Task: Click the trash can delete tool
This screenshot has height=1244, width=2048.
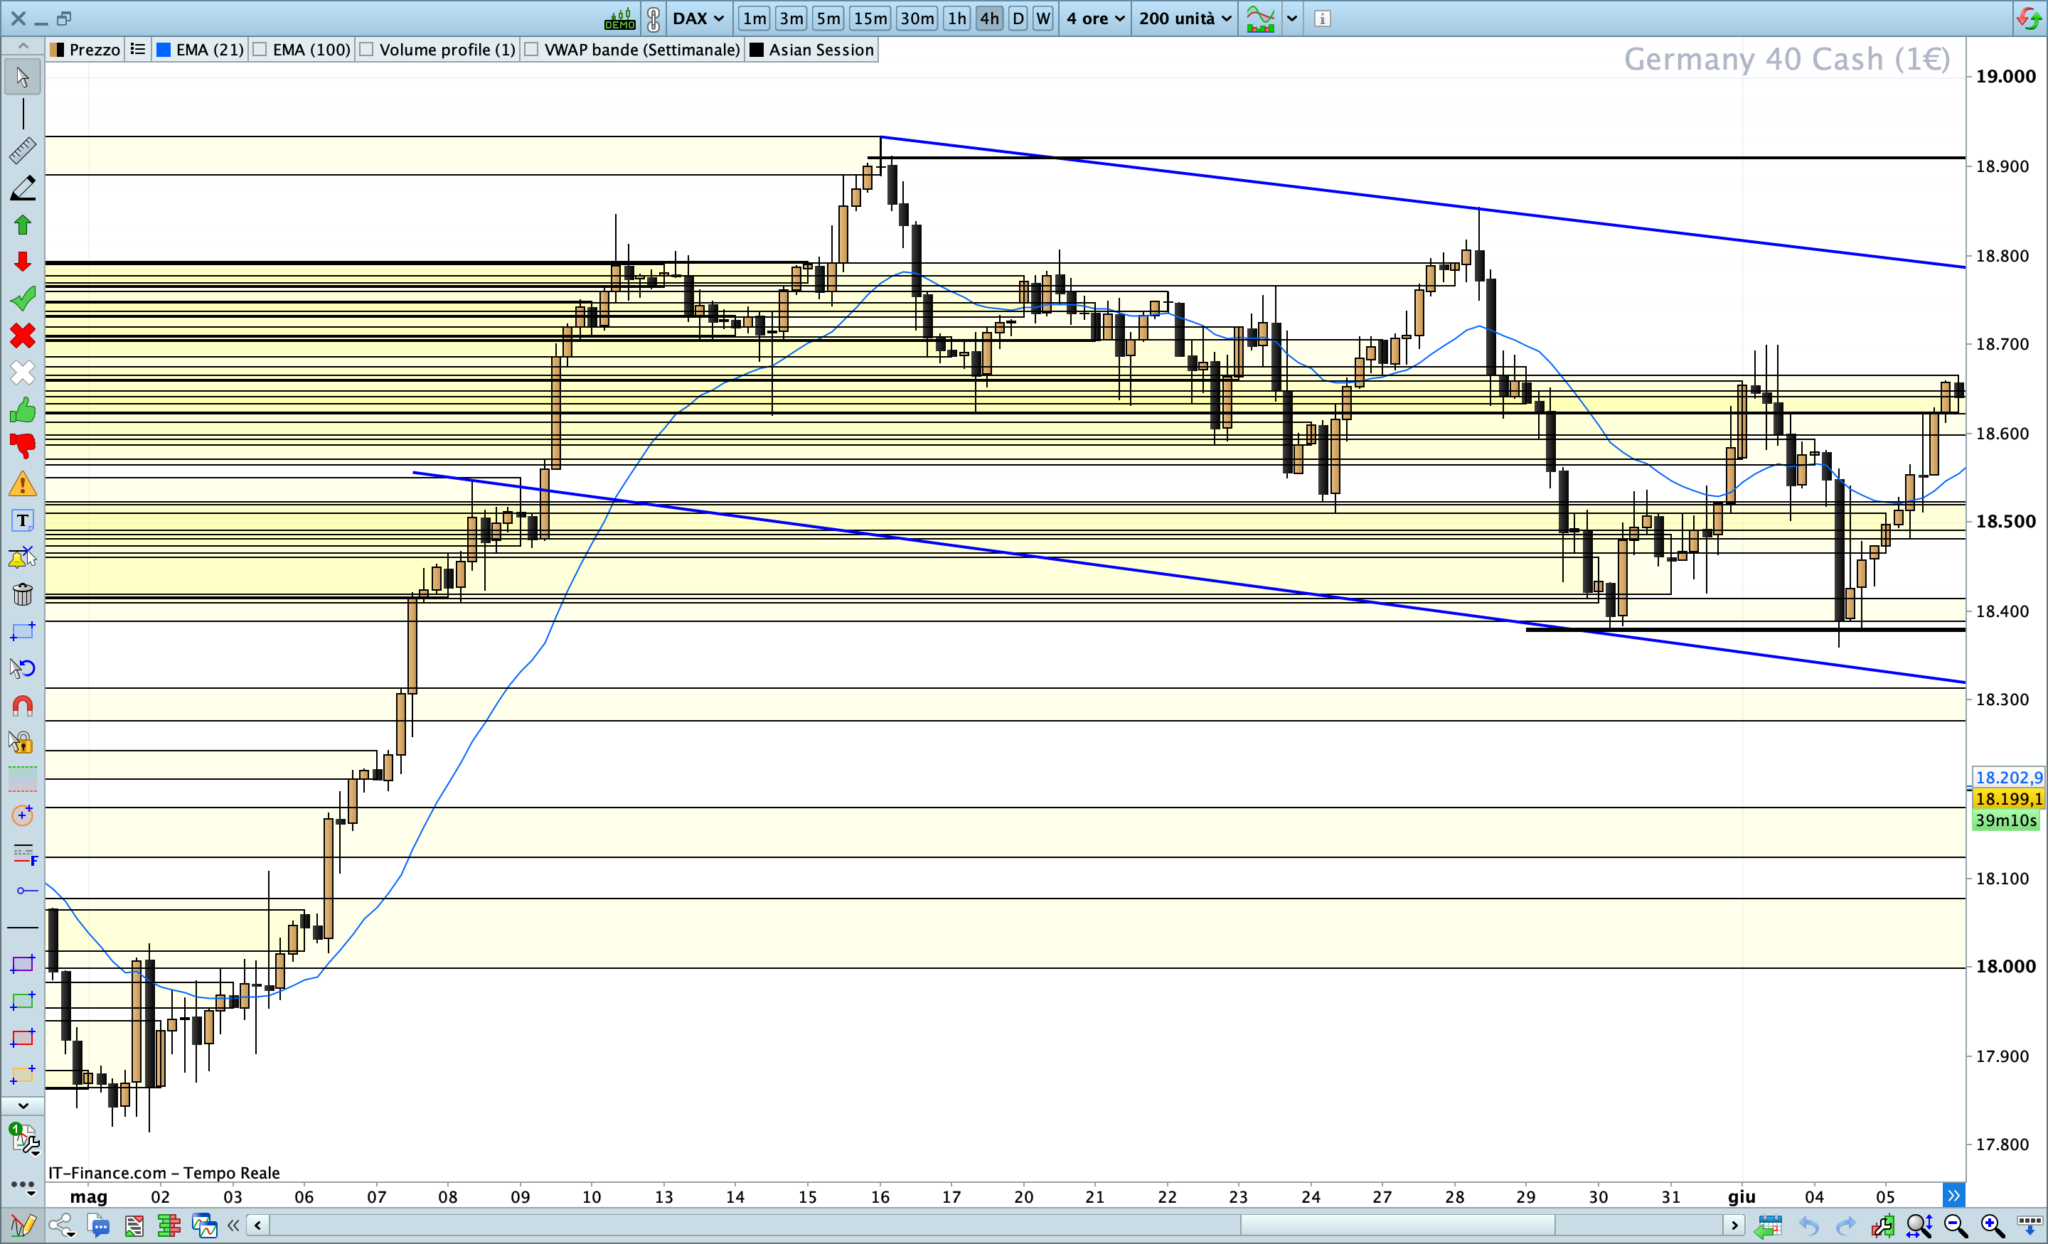Action: point(22,595)
